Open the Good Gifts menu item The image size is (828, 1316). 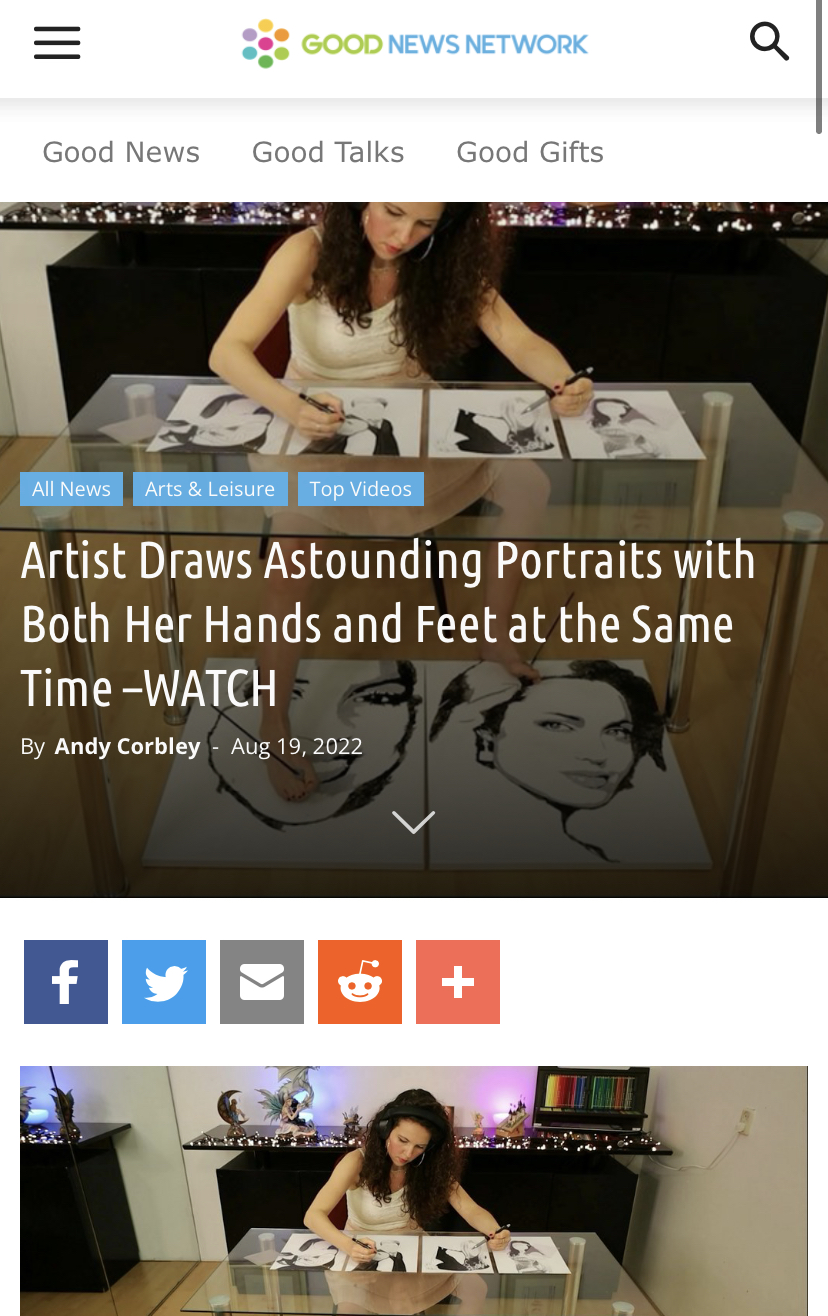point(530,152)
